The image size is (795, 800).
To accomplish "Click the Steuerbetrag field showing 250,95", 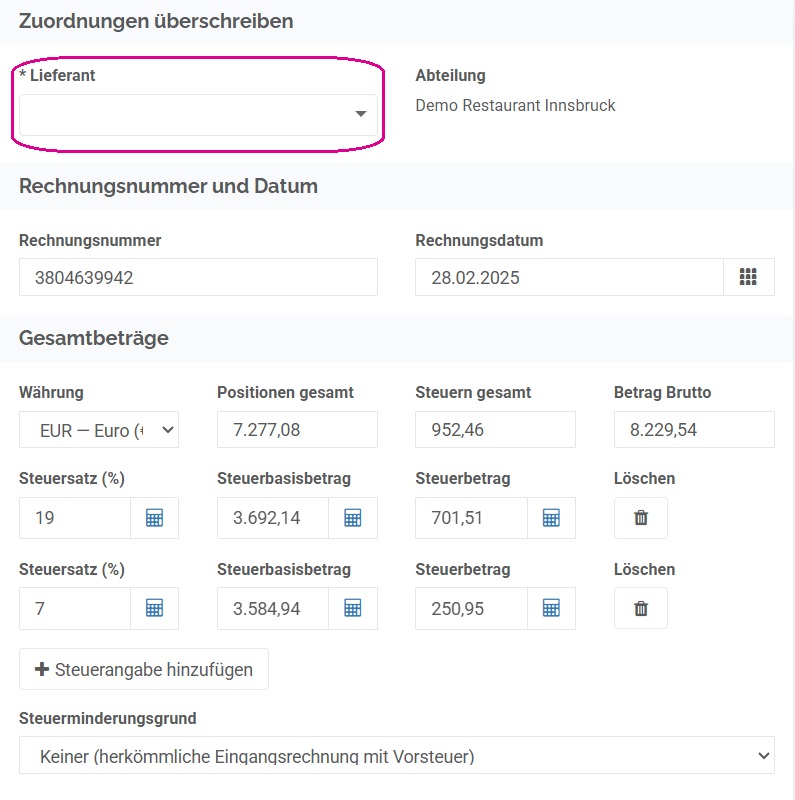I will coord(471,608).
